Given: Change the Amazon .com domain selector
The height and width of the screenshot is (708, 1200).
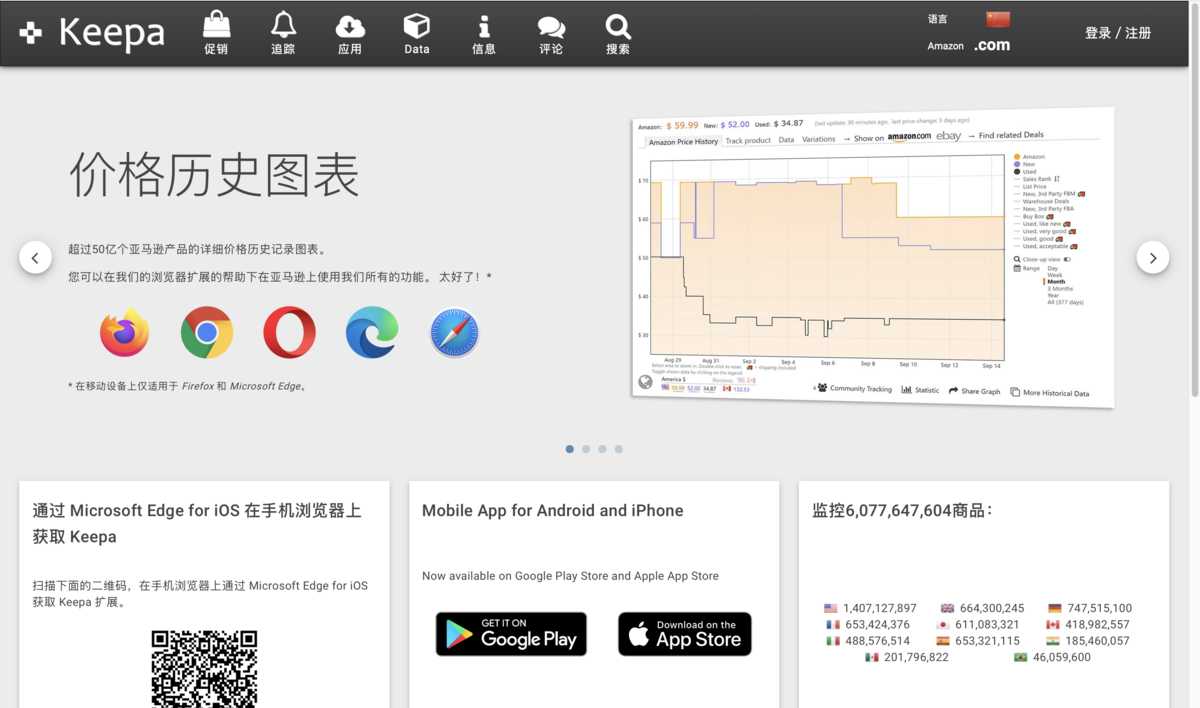Looking at the screenshot, I should [992, 46].
